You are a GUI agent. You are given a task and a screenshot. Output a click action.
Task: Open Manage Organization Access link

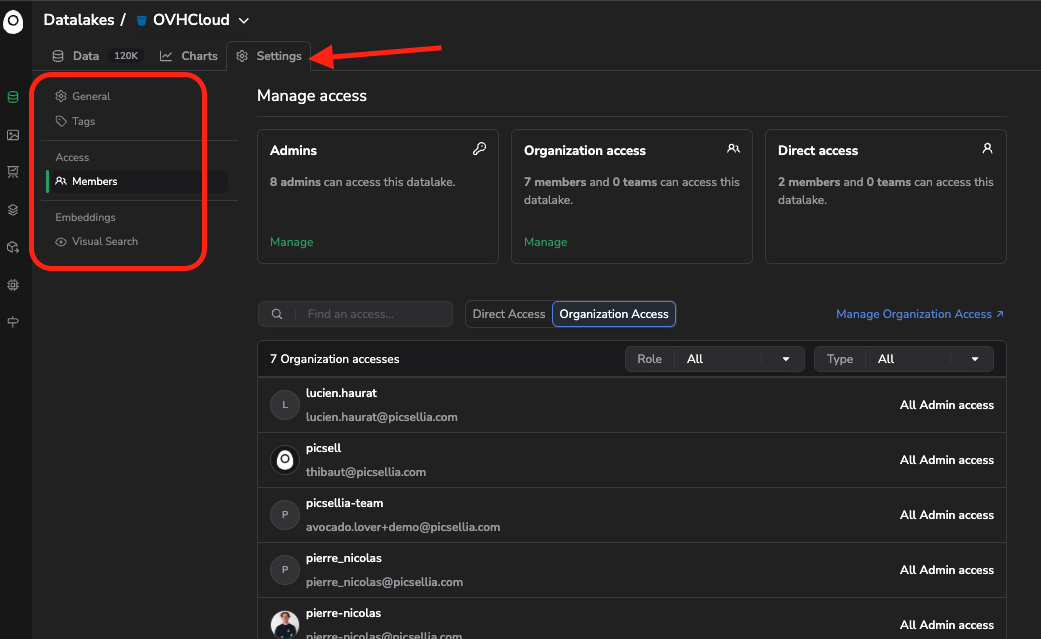point(920,314)
